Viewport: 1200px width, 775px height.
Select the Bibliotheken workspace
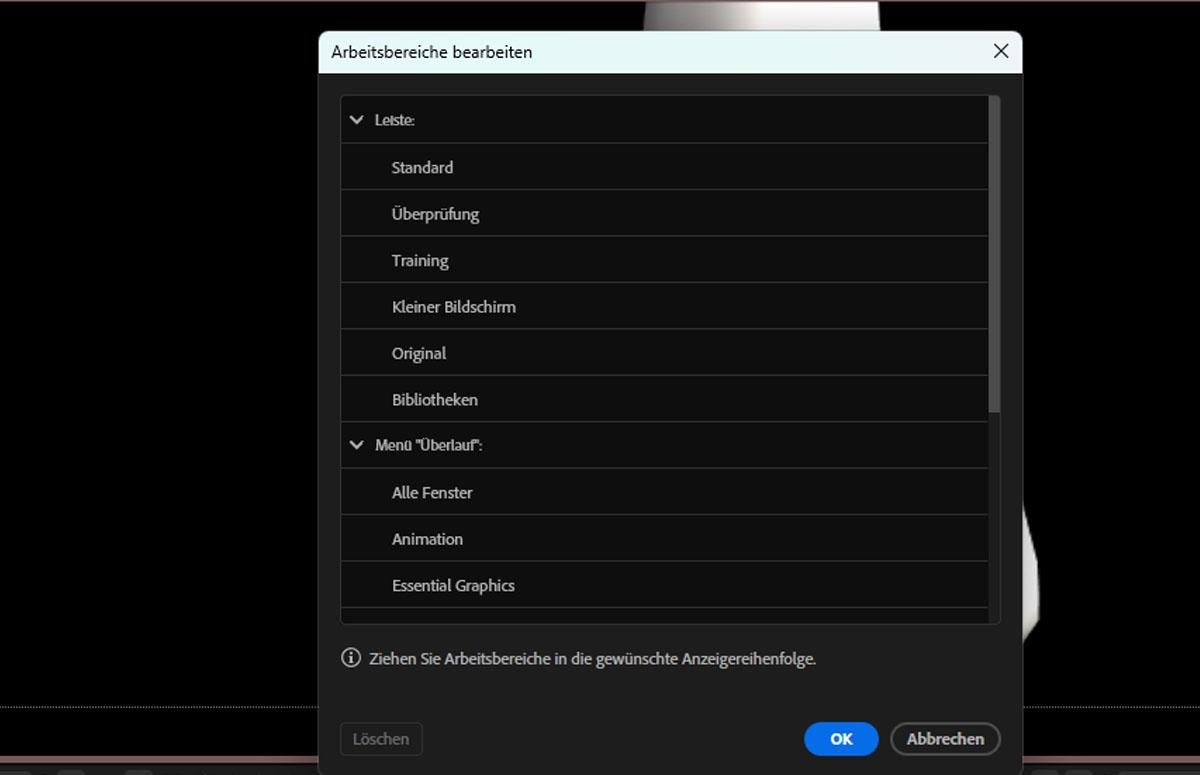435,400
